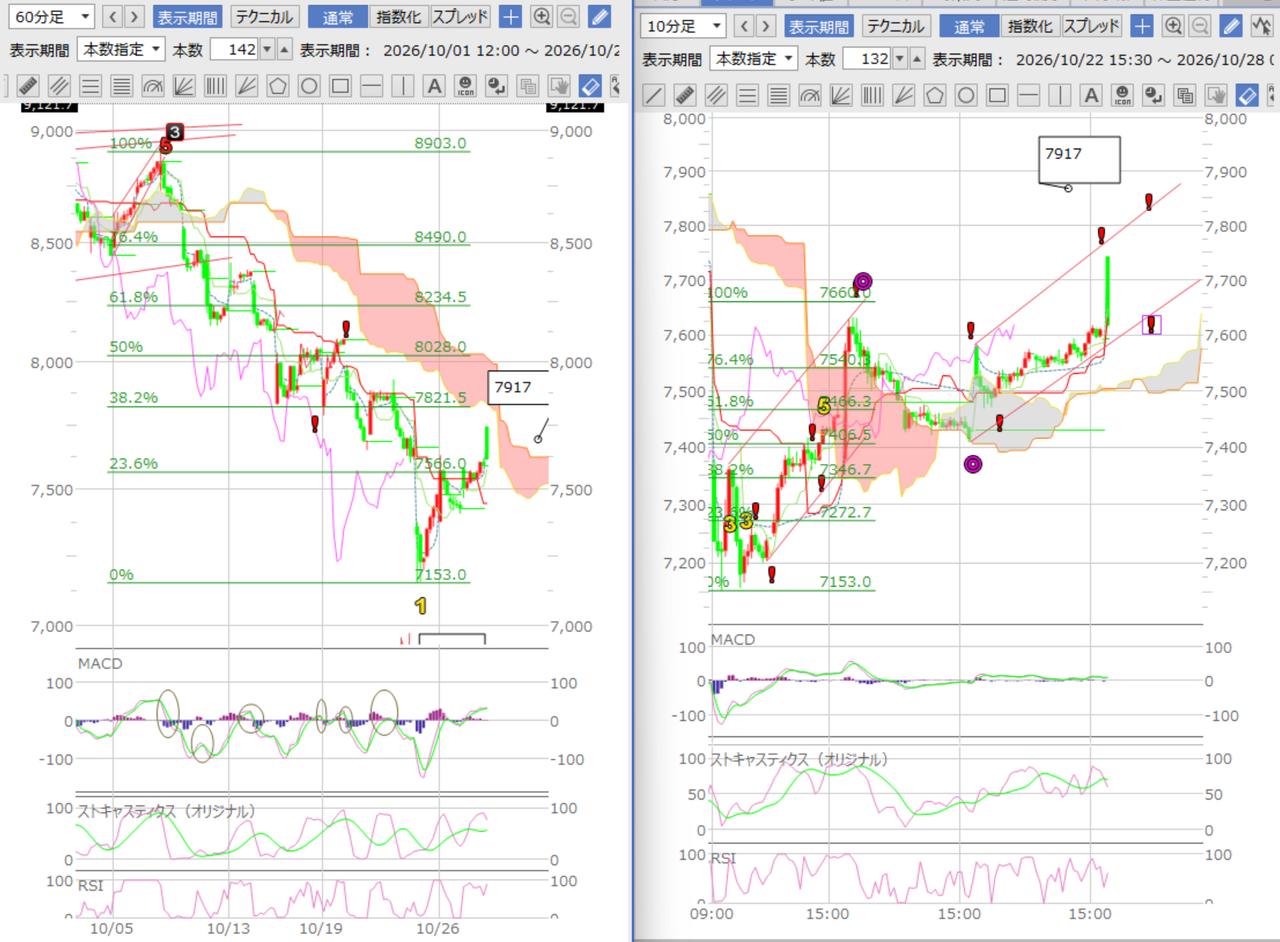Click 表示期間 button in right chart
Screen dimensions: 1280x942
[820, 26]
